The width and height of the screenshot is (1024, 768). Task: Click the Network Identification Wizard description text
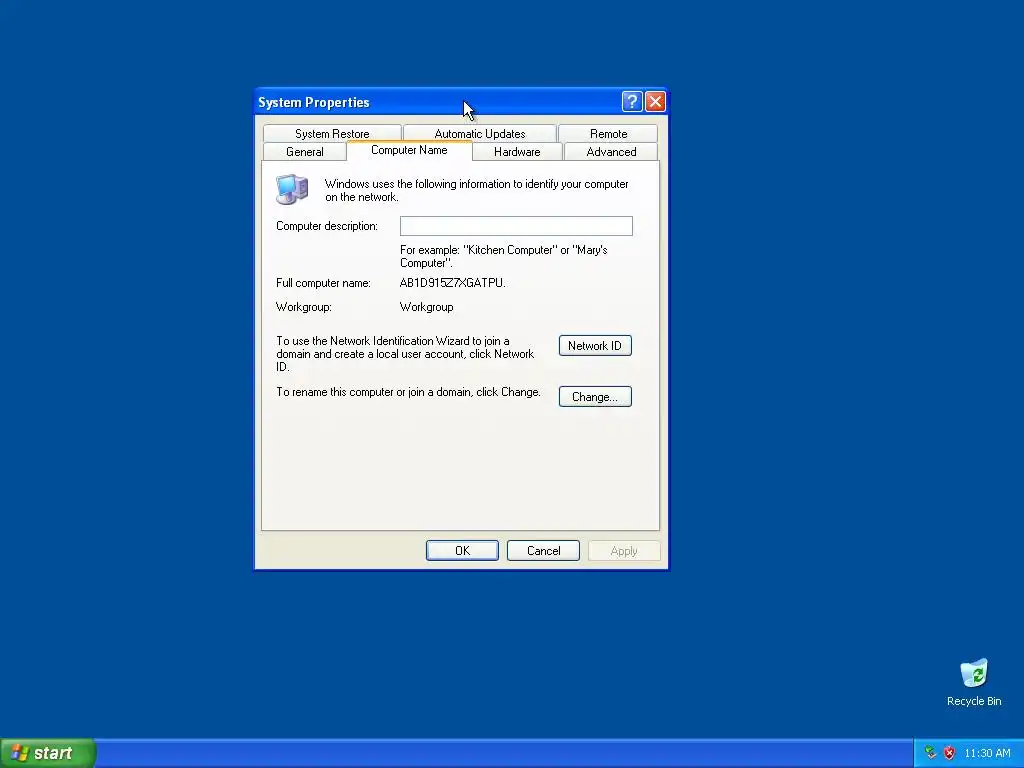click(x=405, y=353)
